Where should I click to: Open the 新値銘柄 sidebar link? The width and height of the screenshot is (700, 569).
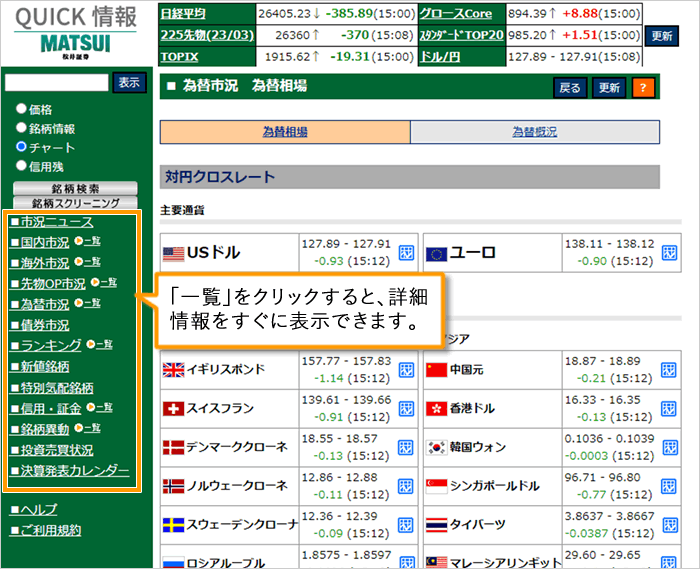[40, 367]
